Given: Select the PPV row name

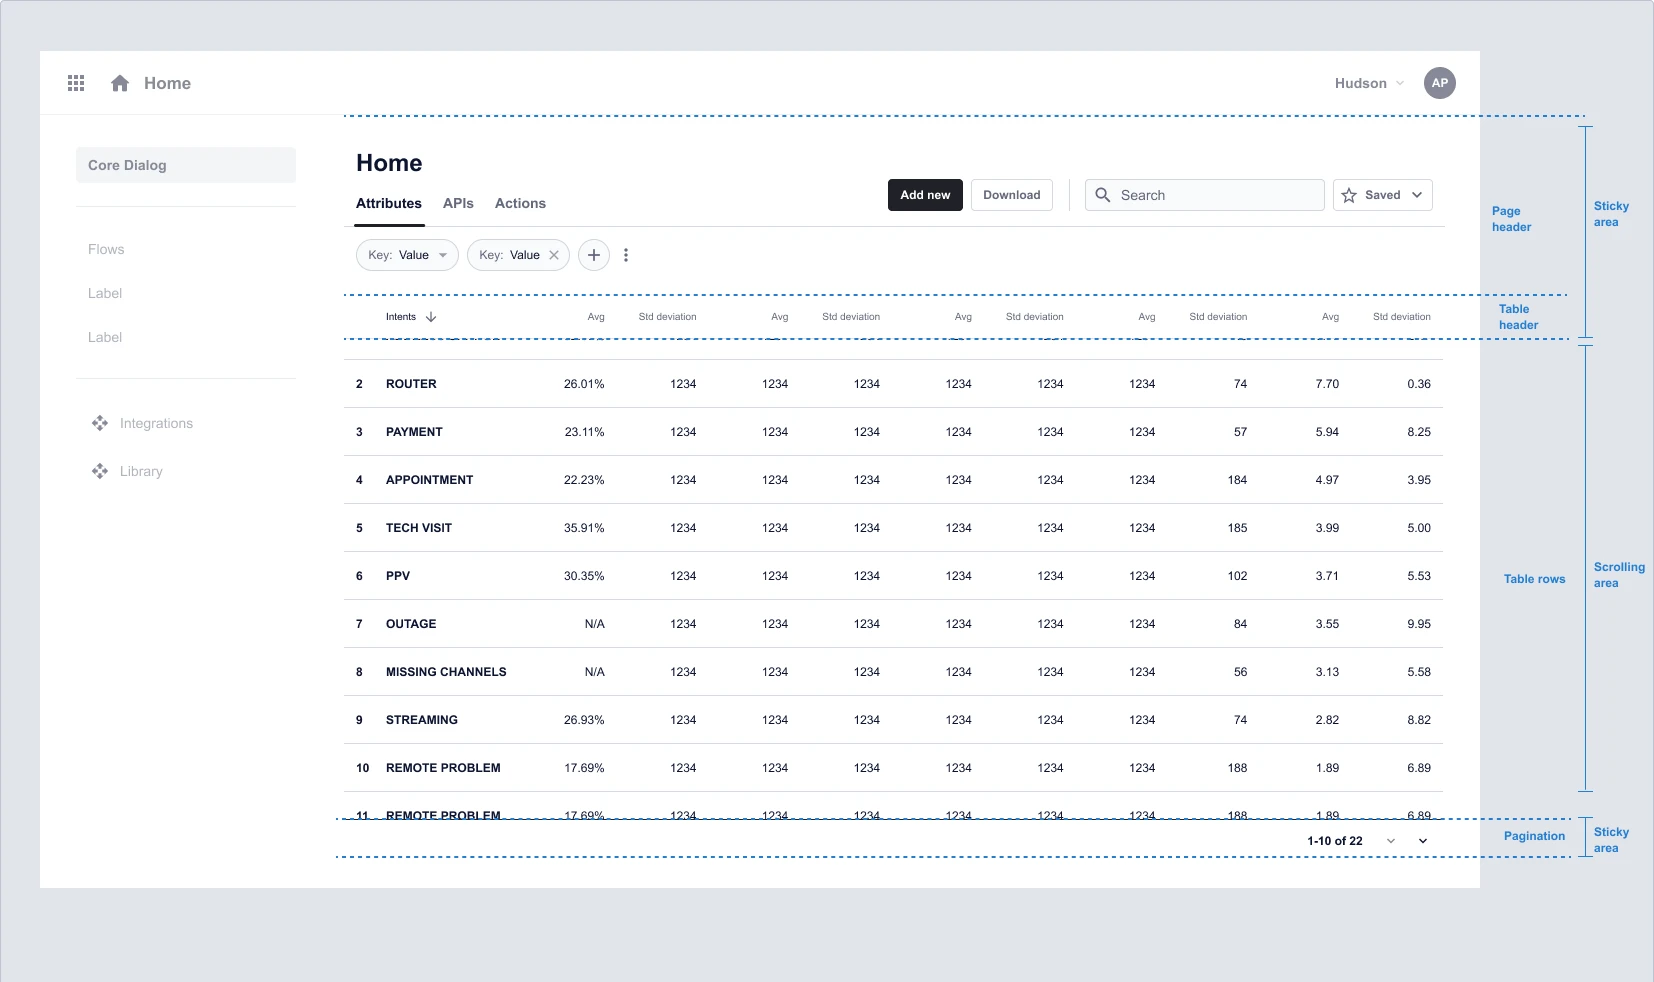Looking at the screenshot, I should tap(398, 576).
